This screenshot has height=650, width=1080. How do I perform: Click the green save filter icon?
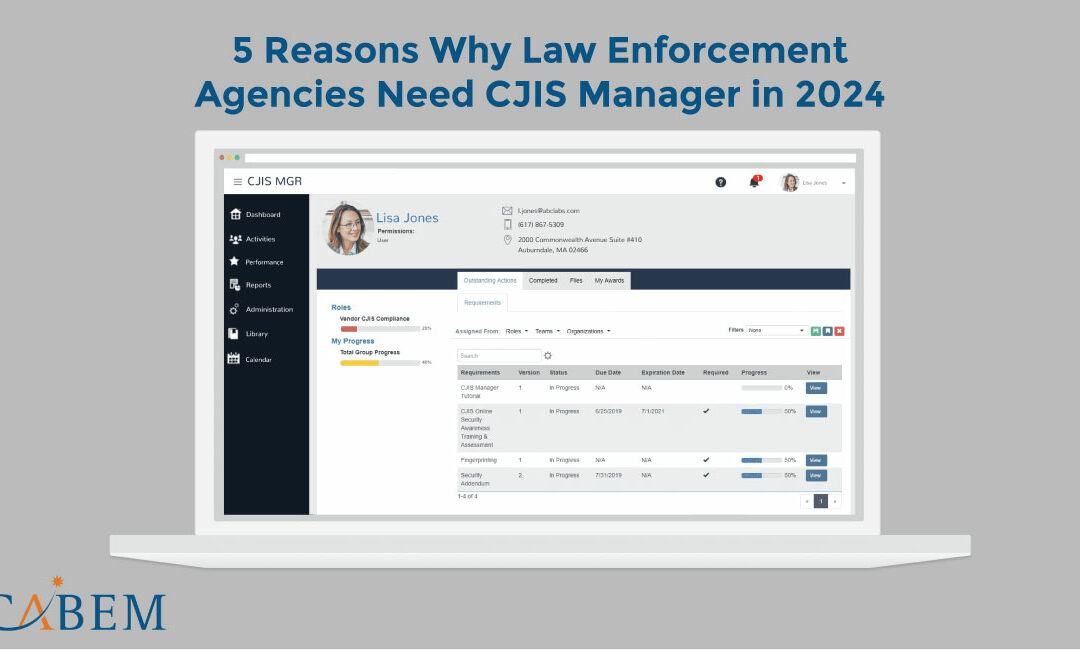[x=816, y=331]
